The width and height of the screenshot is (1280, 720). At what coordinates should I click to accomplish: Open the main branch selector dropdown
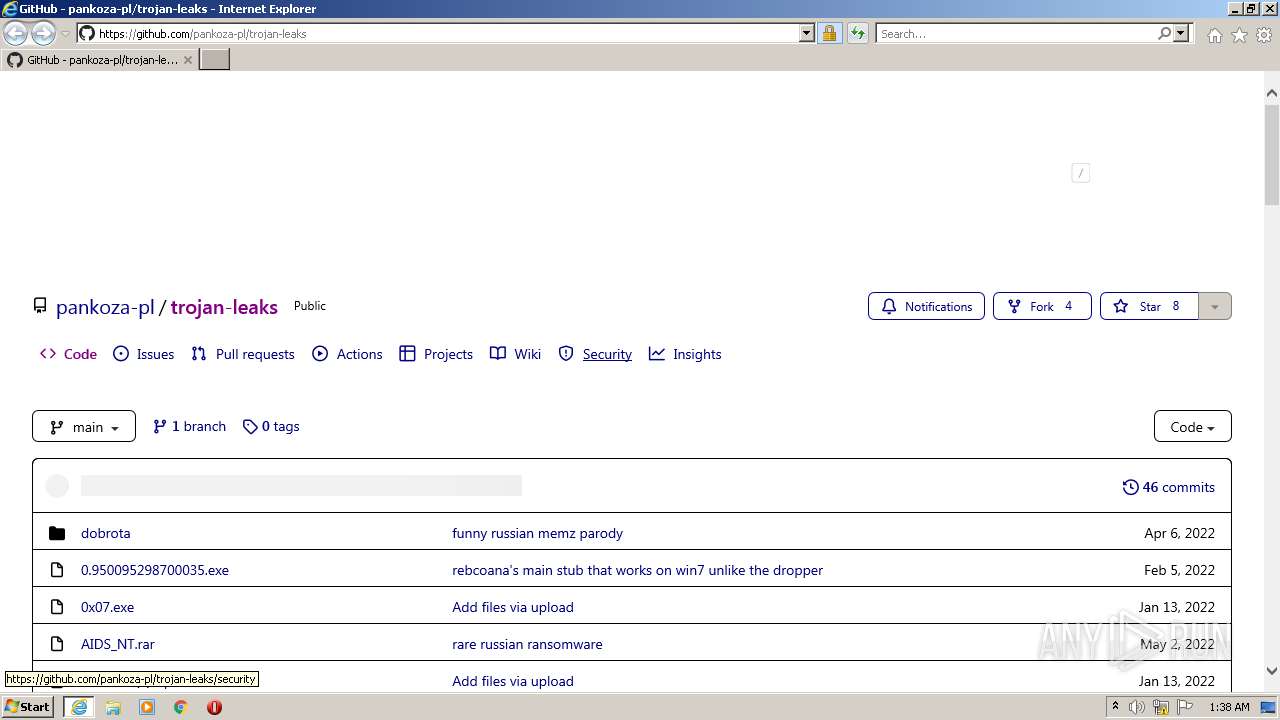(x=84, y=427)
